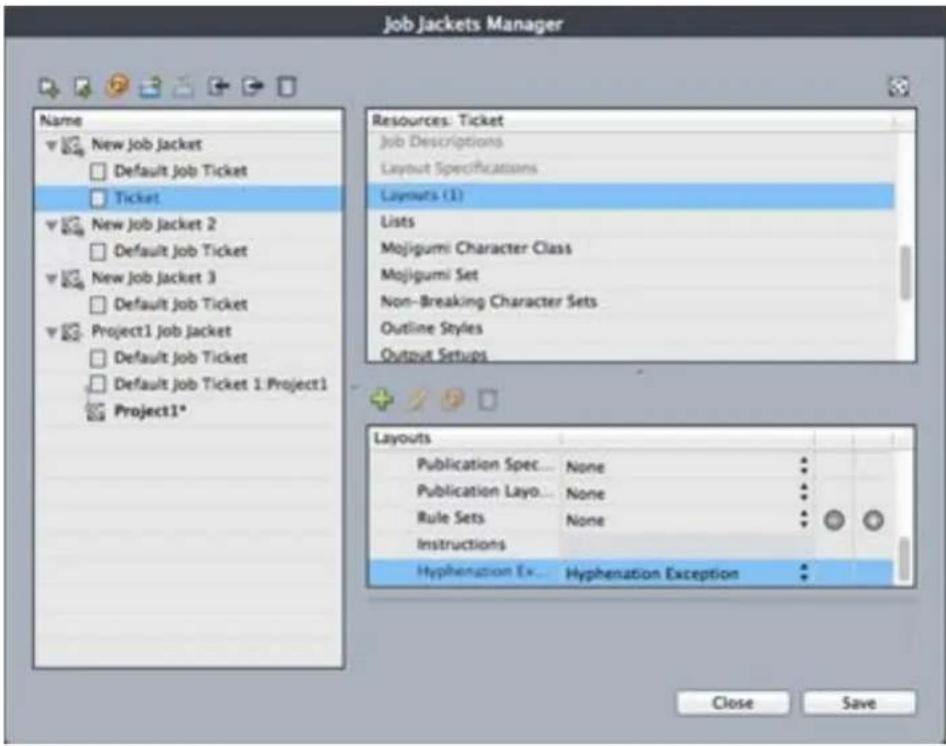Select Mojigumi Character Class resource
The image size is (946, 746).
[475, 249]
